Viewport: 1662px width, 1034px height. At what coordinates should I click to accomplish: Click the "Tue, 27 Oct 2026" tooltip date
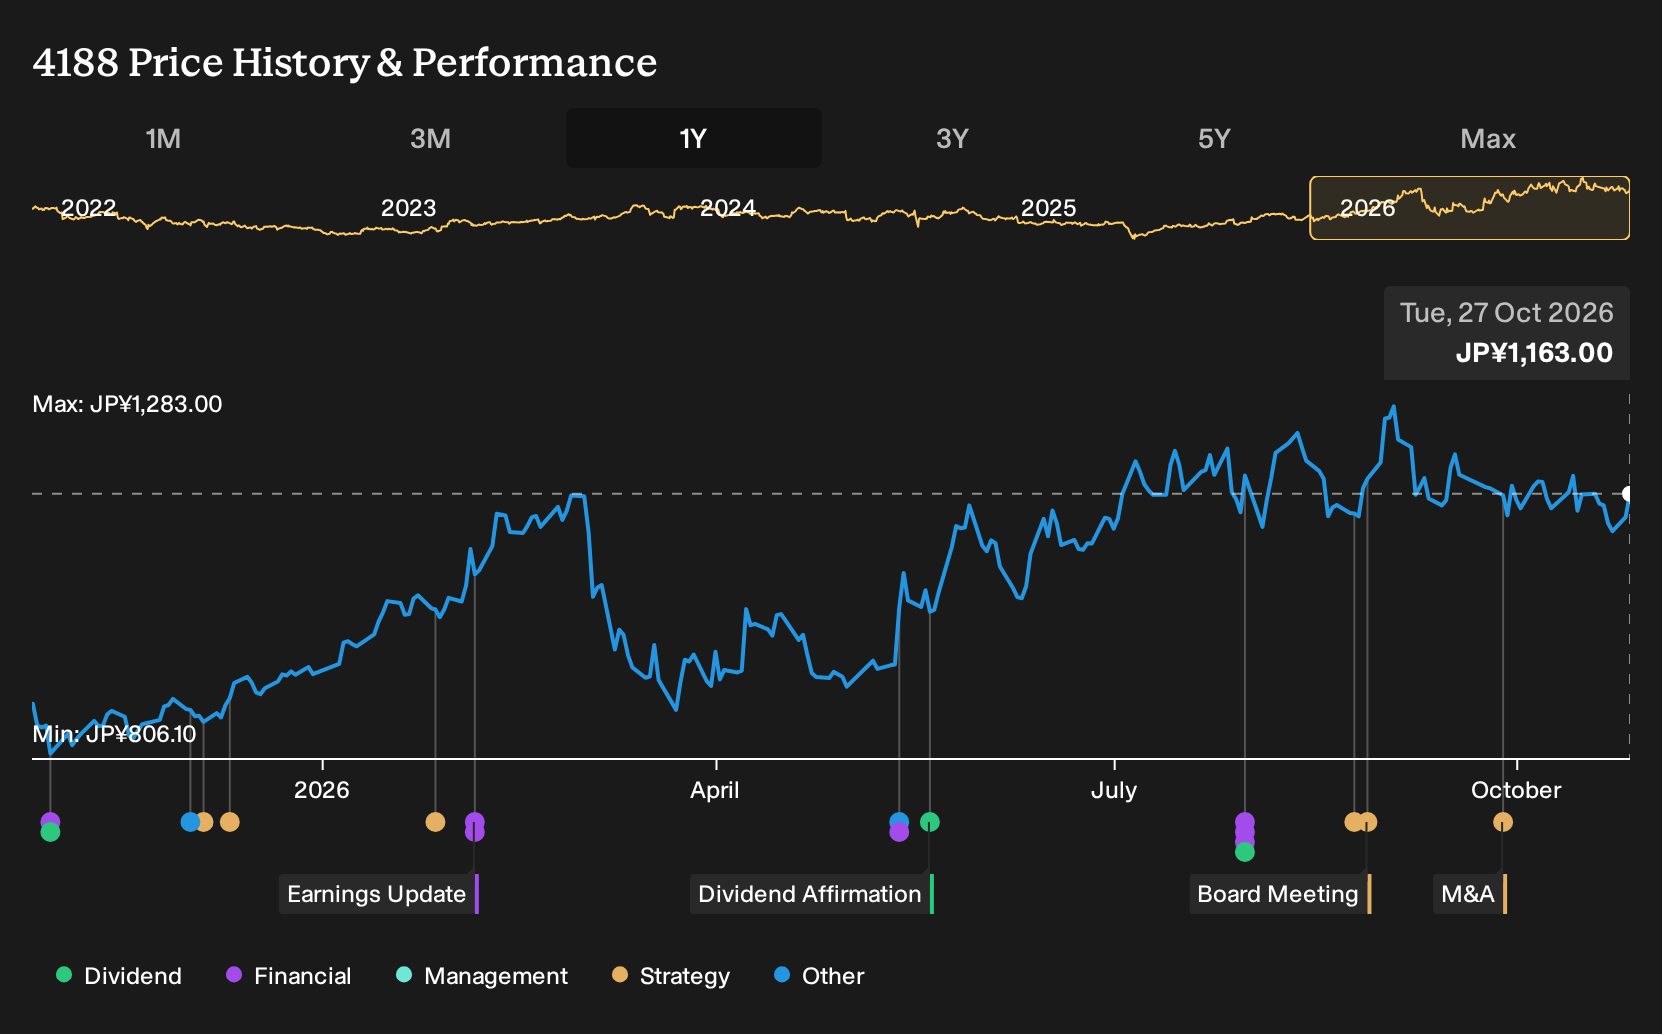[x=1507, y=313]
